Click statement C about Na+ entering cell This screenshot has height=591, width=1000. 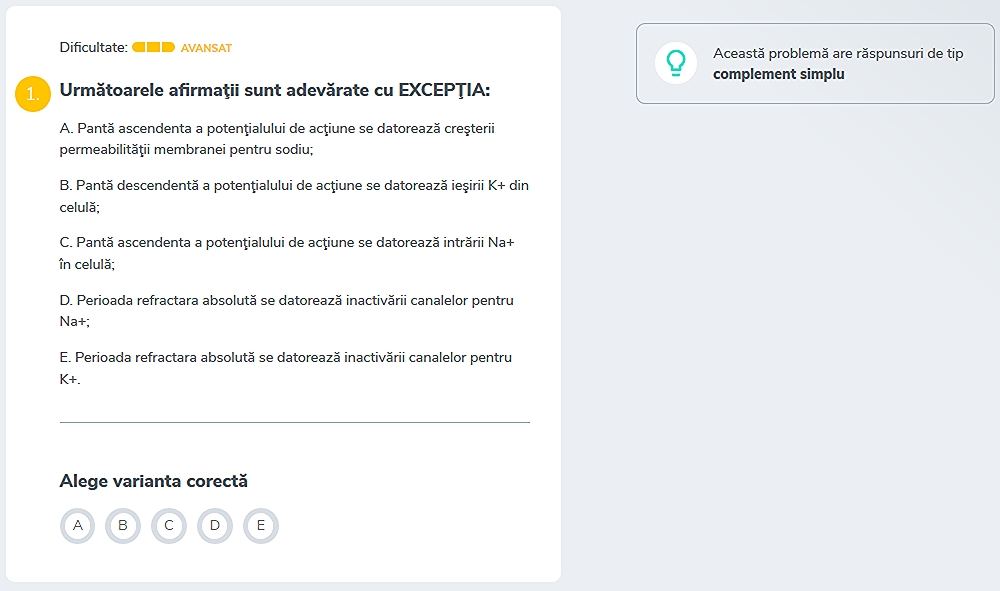pos(287,253)
